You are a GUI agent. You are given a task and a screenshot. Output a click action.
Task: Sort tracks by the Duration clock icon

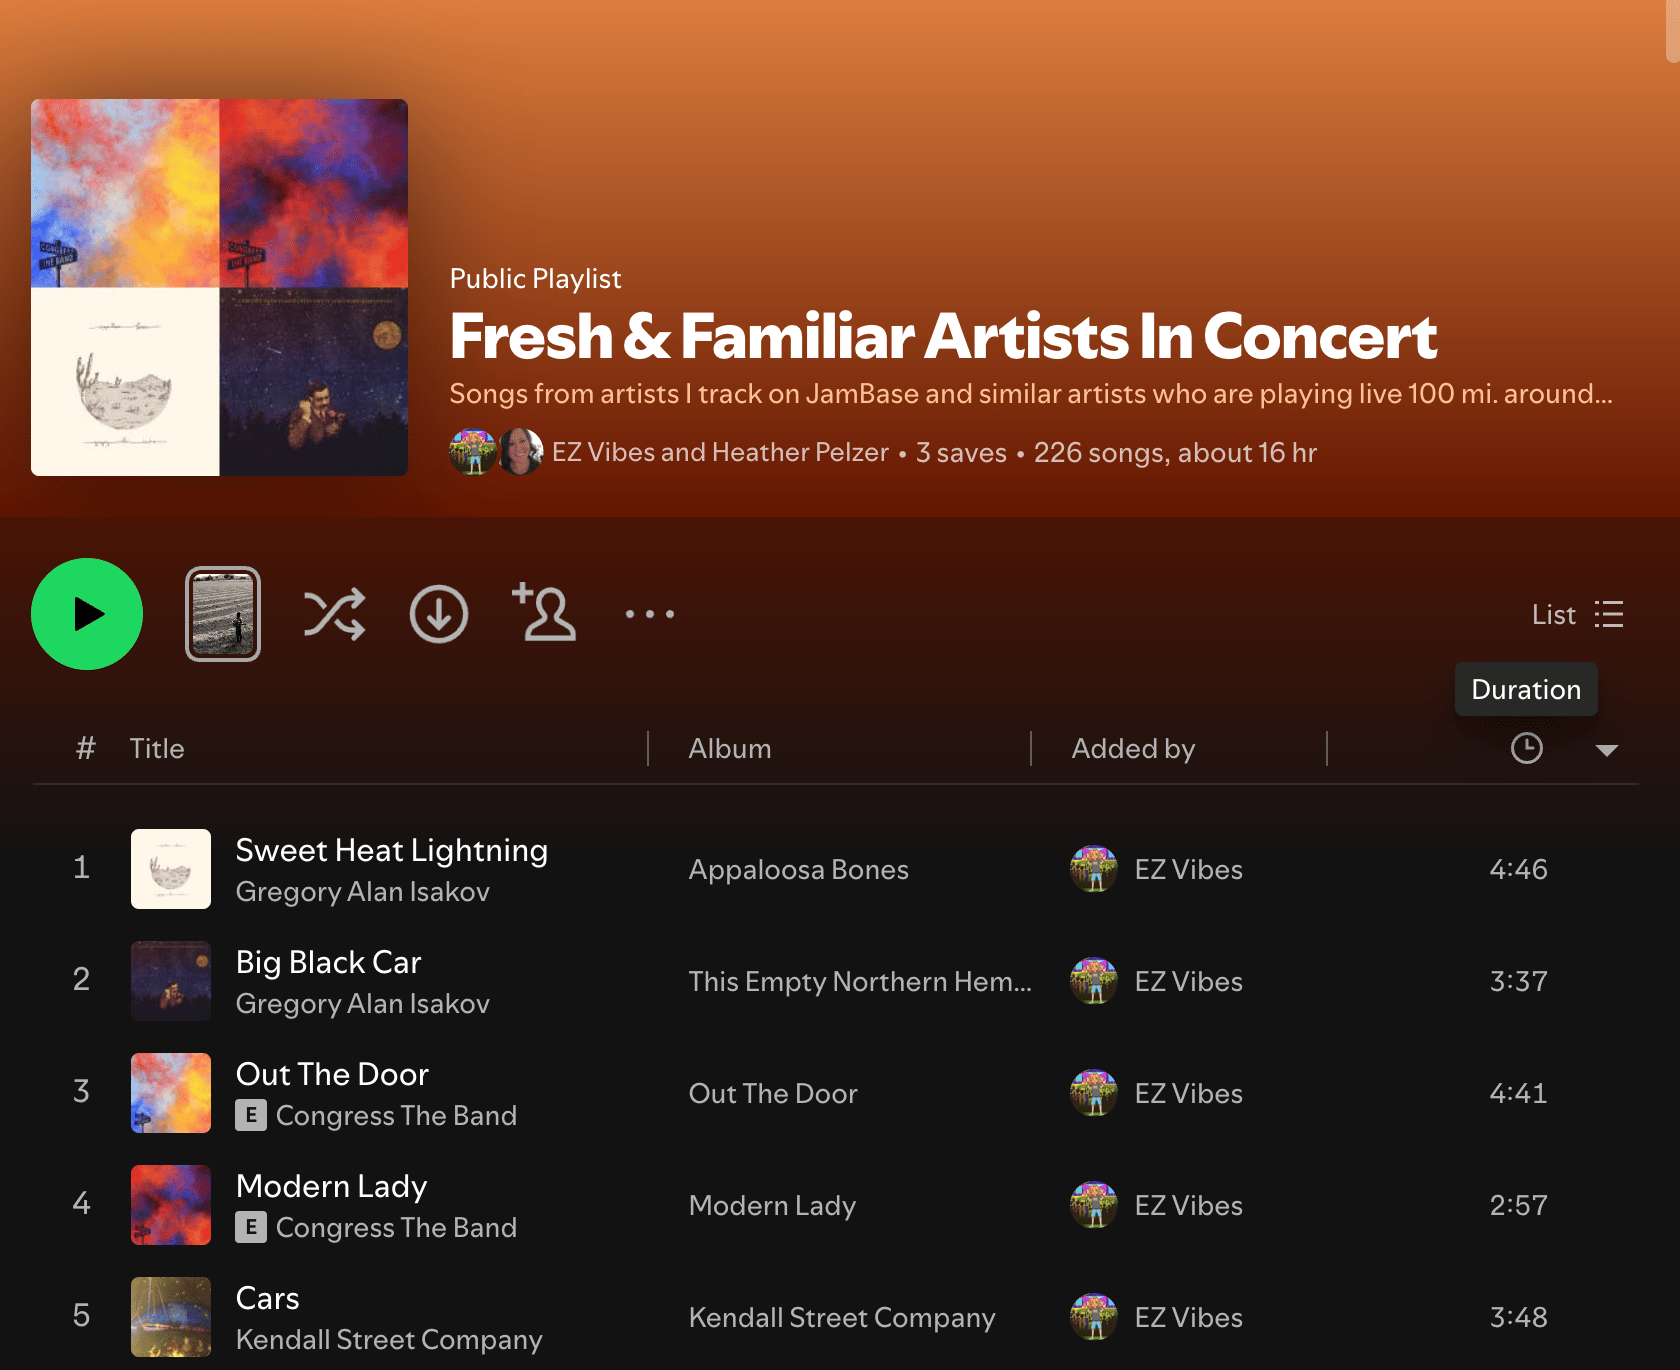tap(1526, 748)
